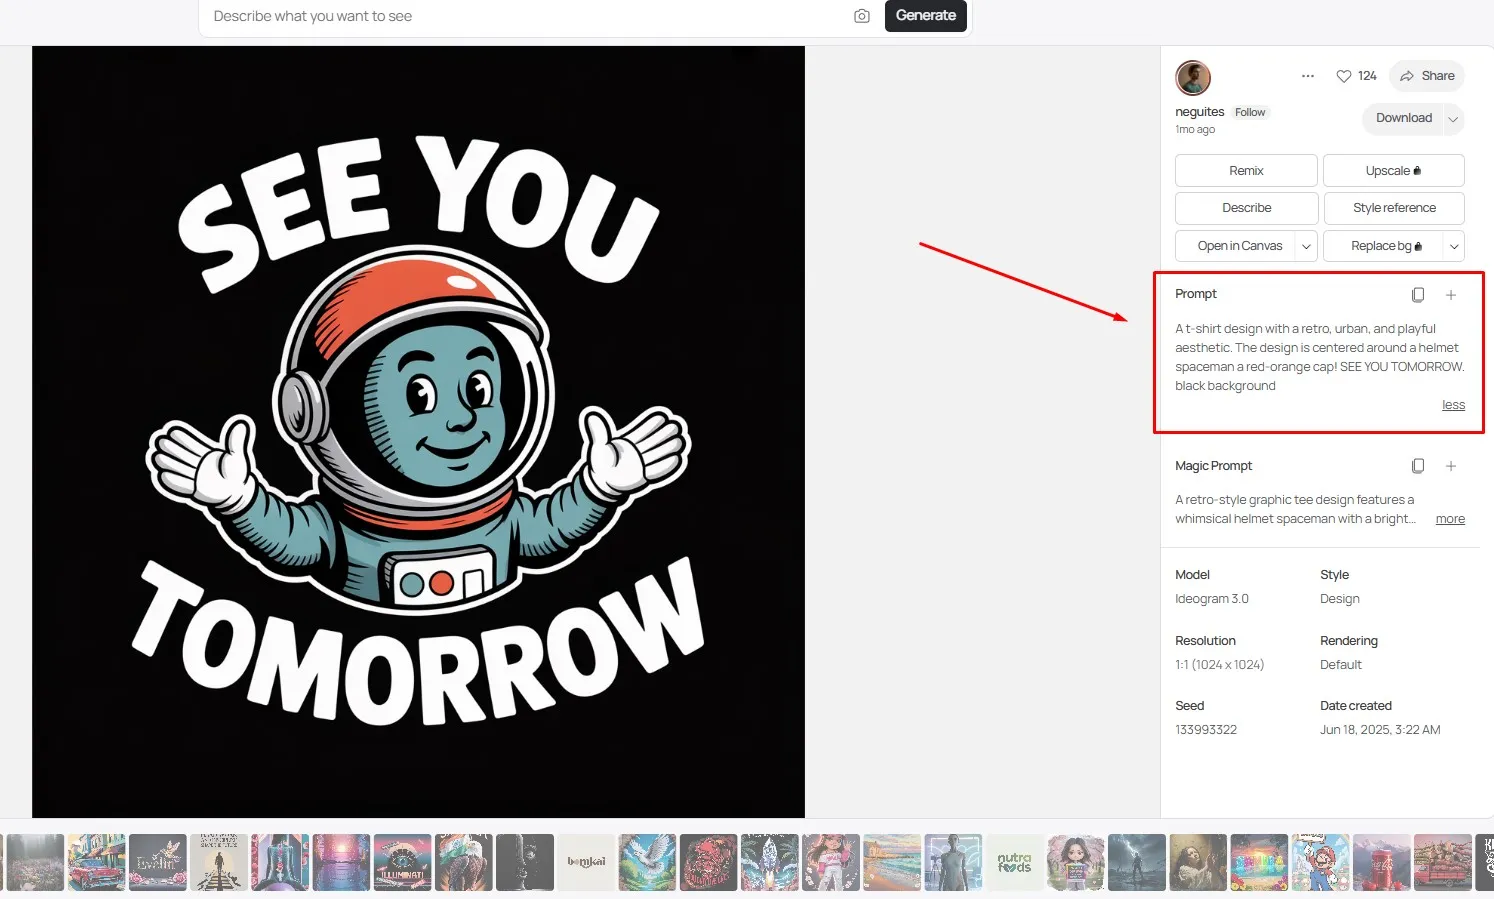Like the image with heart icon

(x=1344, y=76)
